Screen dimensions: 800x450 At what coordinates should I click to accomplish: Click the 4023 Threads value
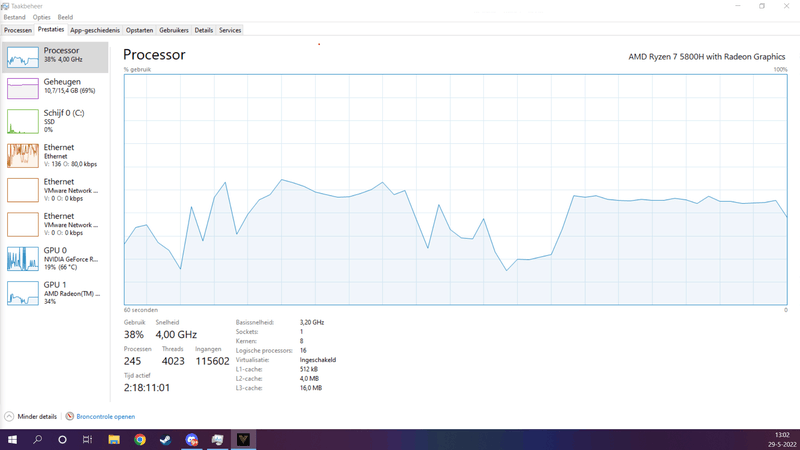pos(173,361)
